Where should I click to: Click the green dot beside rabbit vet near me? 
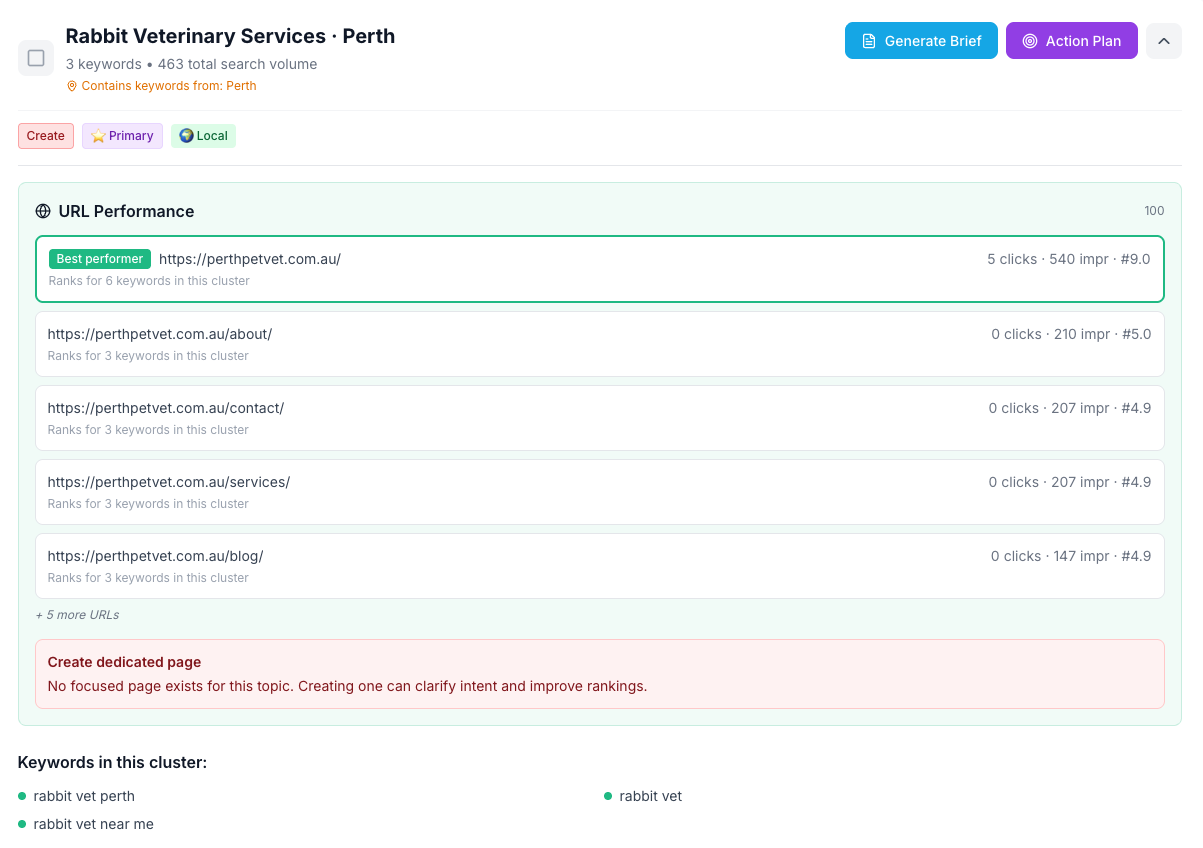click(x=22, y=824)
